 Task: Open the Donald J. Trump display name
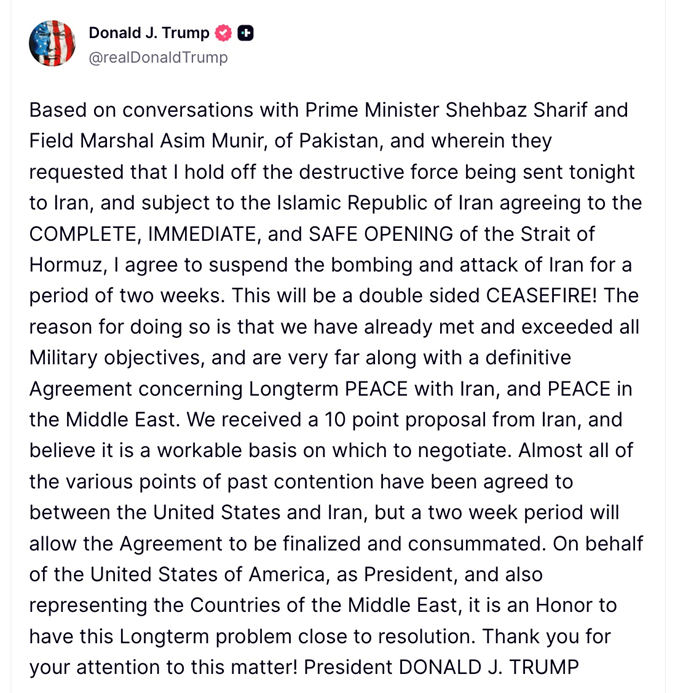click(149, 33)
